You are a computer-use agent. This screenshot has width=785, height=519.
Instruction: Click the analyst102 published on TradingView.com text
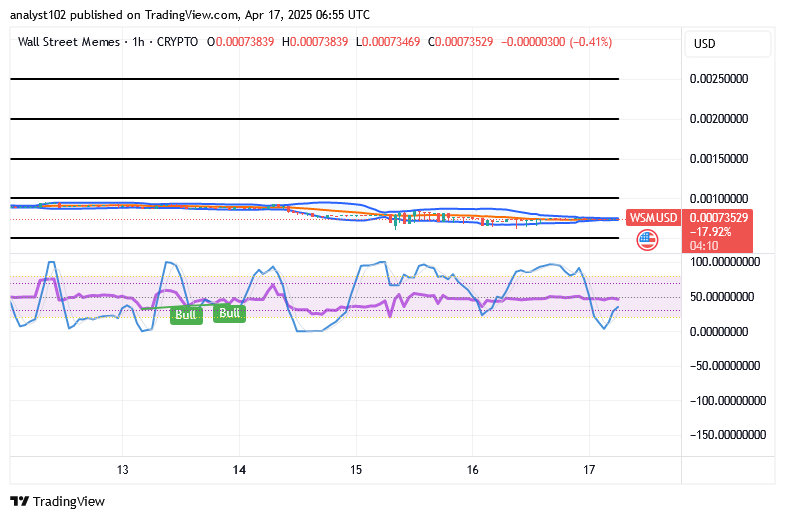pyautogui.click(x=190, y=15)
